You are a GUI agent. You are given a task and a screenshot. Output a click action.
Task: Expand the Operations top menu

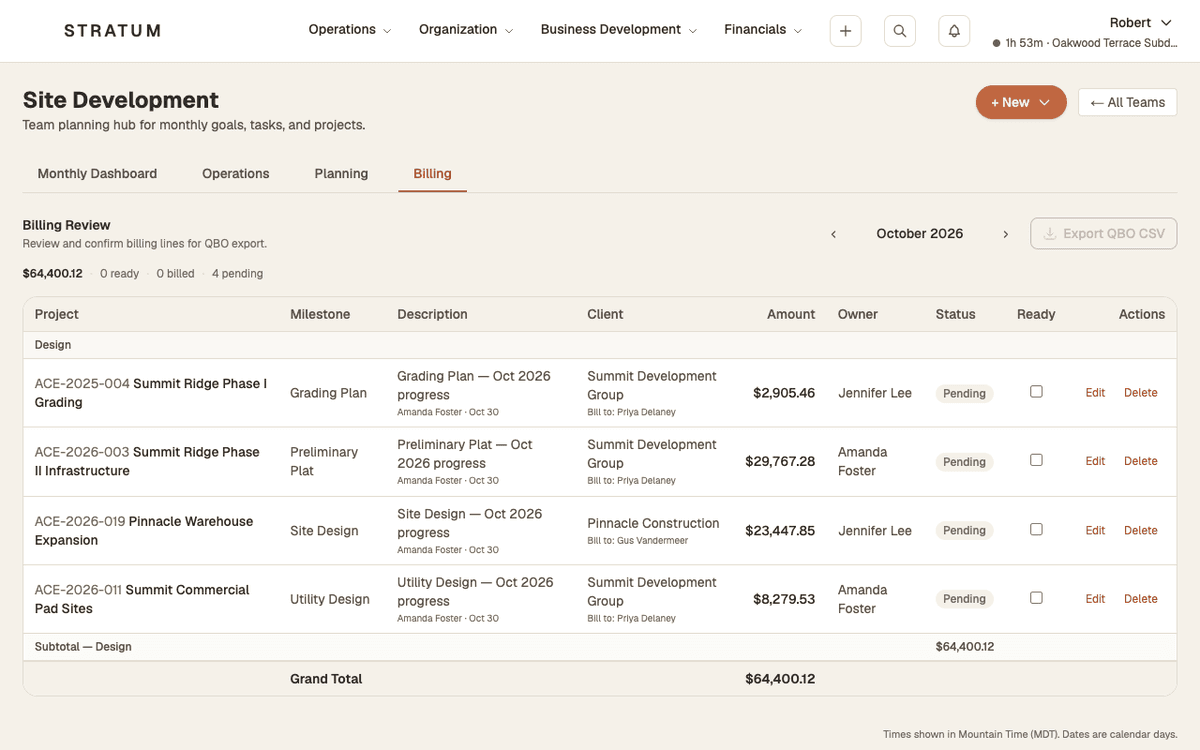coord(350,30)
